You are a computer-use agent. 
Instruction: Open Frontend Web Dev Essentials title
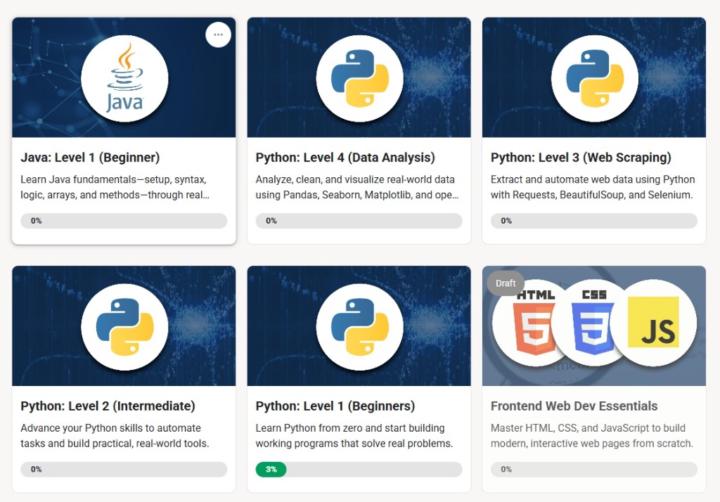coord(574,406)
